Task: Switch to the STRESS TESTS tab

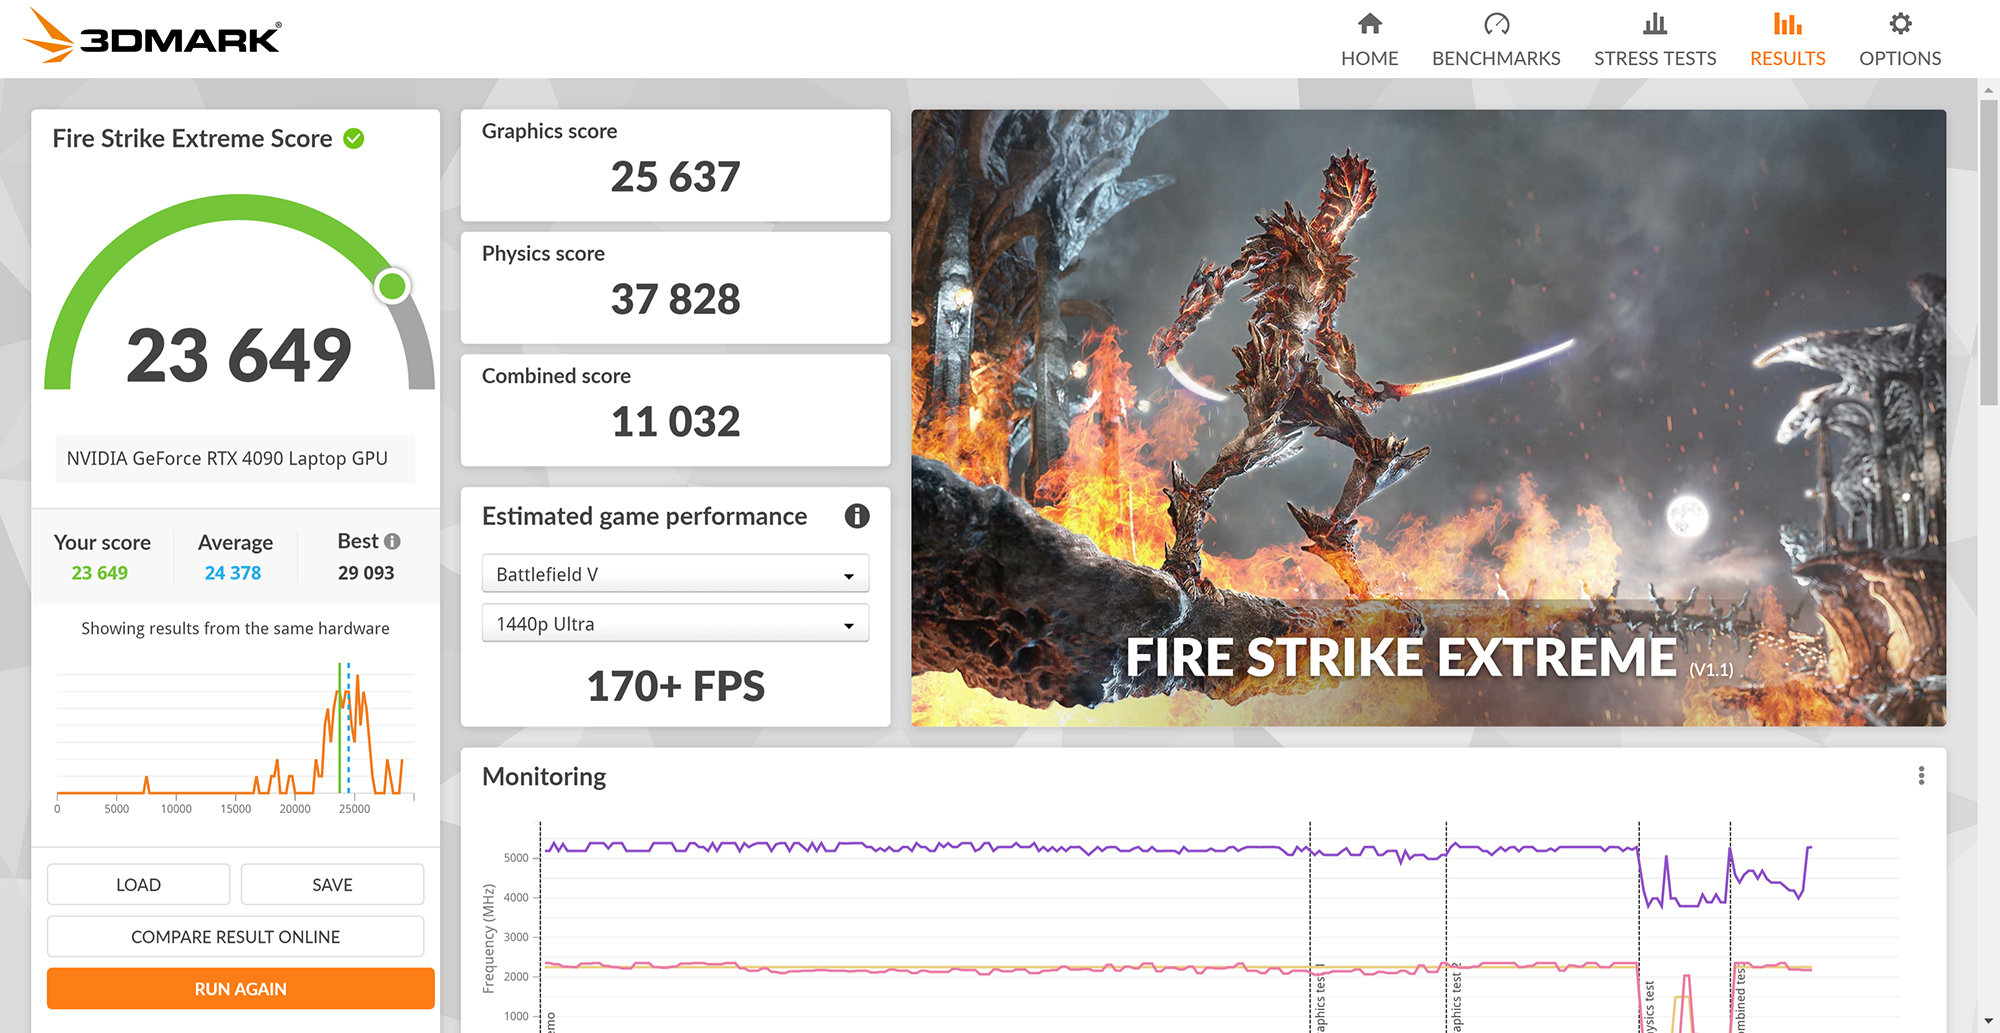Action: [x=1654, y=58]
